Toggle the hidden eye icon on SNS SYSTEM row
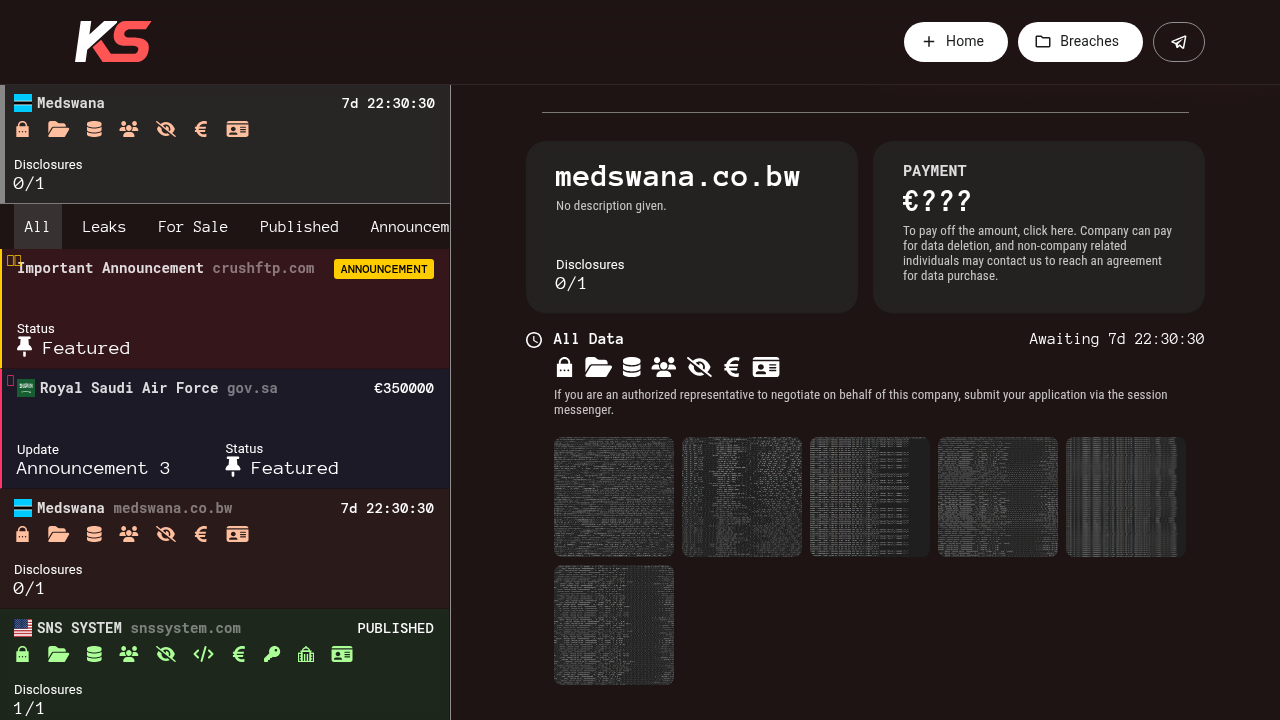This screenshot has height=720, width=1280. coord(166,654)
